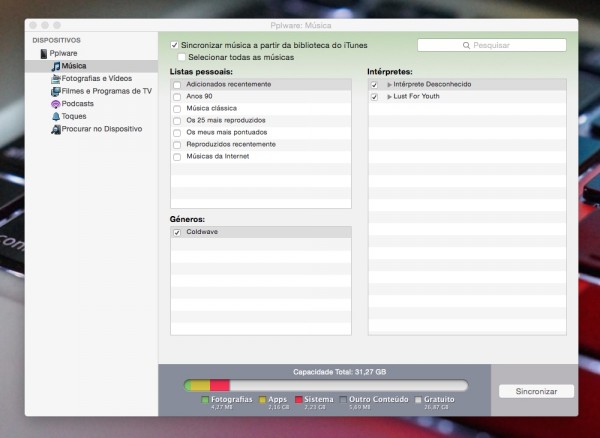Click the storage capacity bar
Screen dimensions: 600x438
point(326,386)
